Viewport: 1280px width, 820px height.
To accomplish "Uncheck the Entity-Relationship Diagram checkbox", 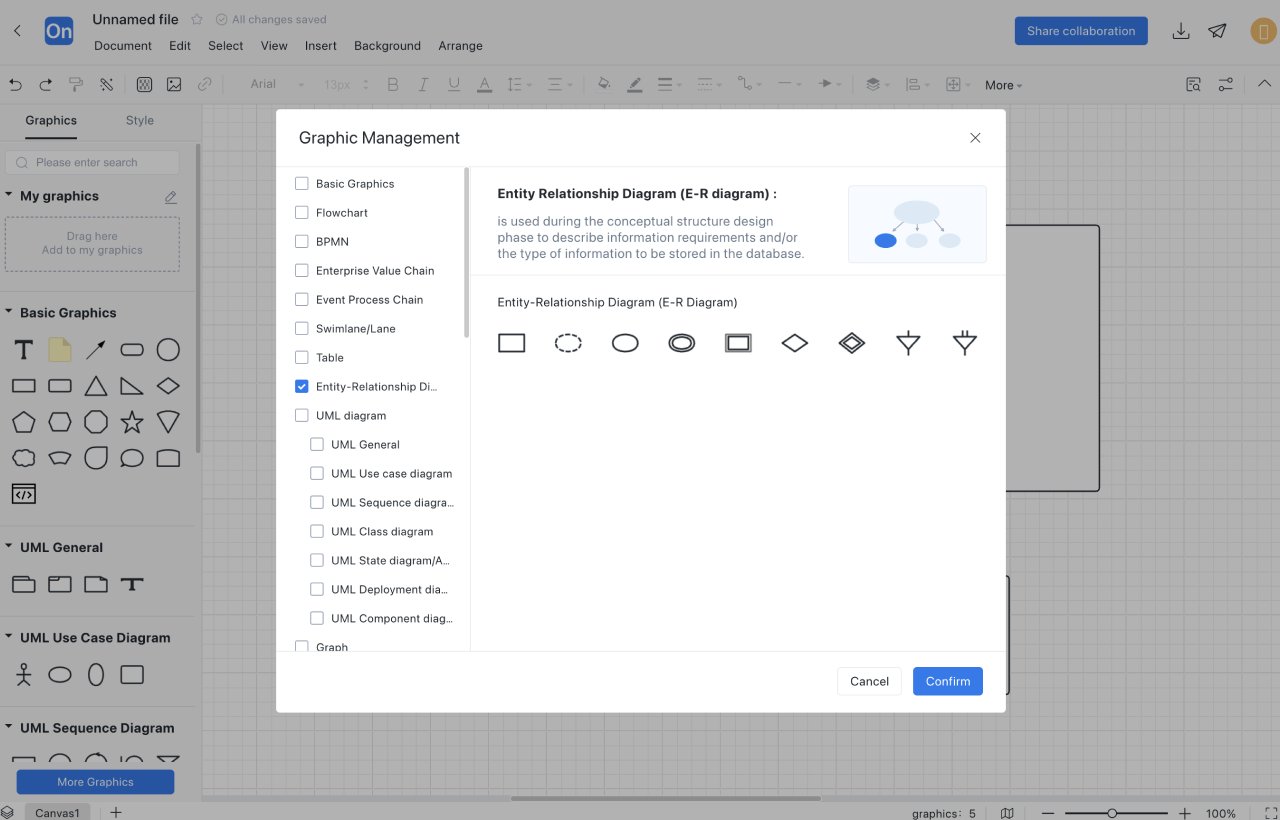I will click(x=302, y=386).
